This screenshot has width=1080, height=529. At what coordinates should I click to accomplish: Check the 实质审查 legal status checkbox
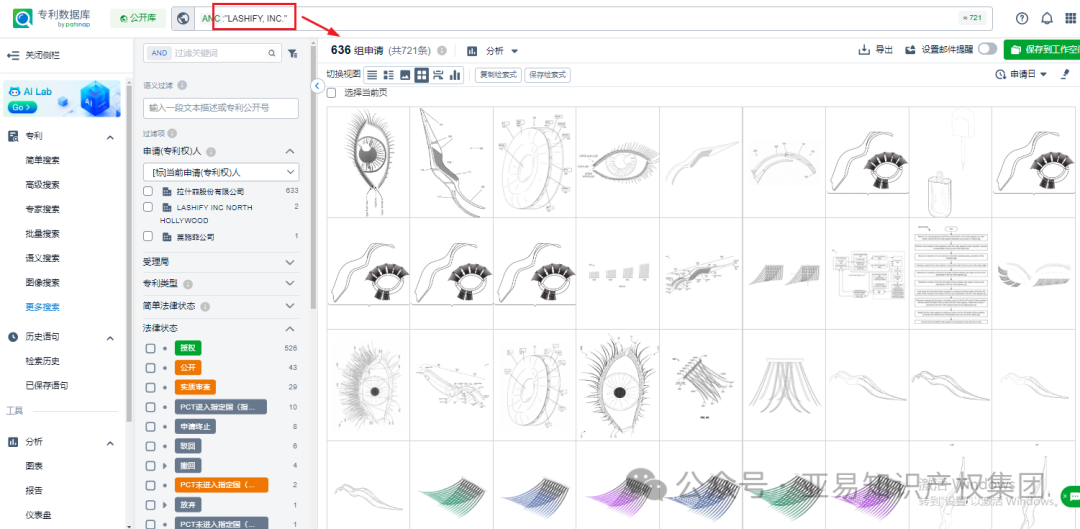[x=150, y=388]
